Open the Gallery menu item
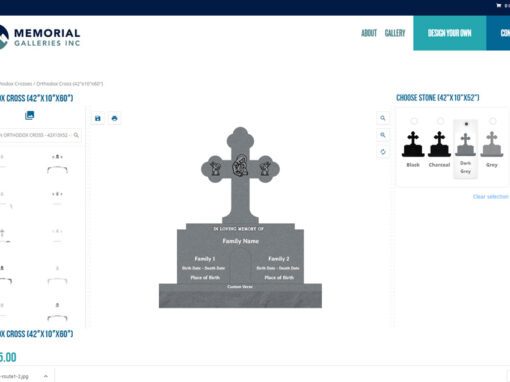This screenshot has height=382, width=510. coord(395,33)
